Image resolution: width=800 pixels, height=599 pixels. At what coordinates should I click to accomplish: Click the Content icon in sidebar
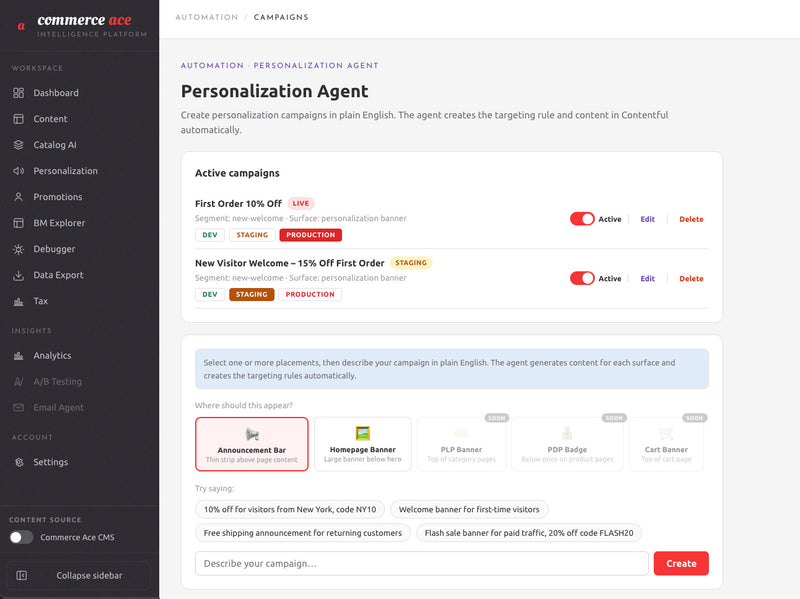click(18, 119)
